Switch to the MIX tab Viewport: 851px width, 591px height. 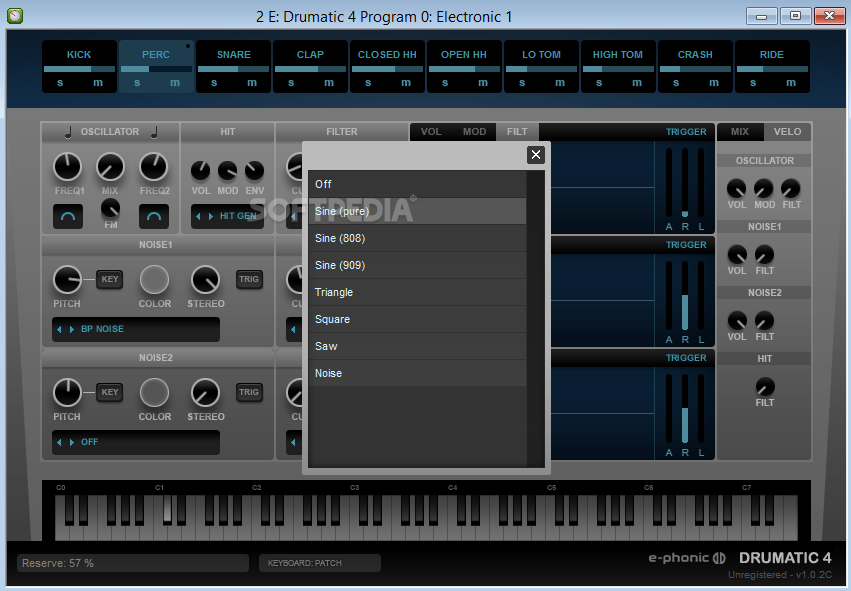(740, 131)
